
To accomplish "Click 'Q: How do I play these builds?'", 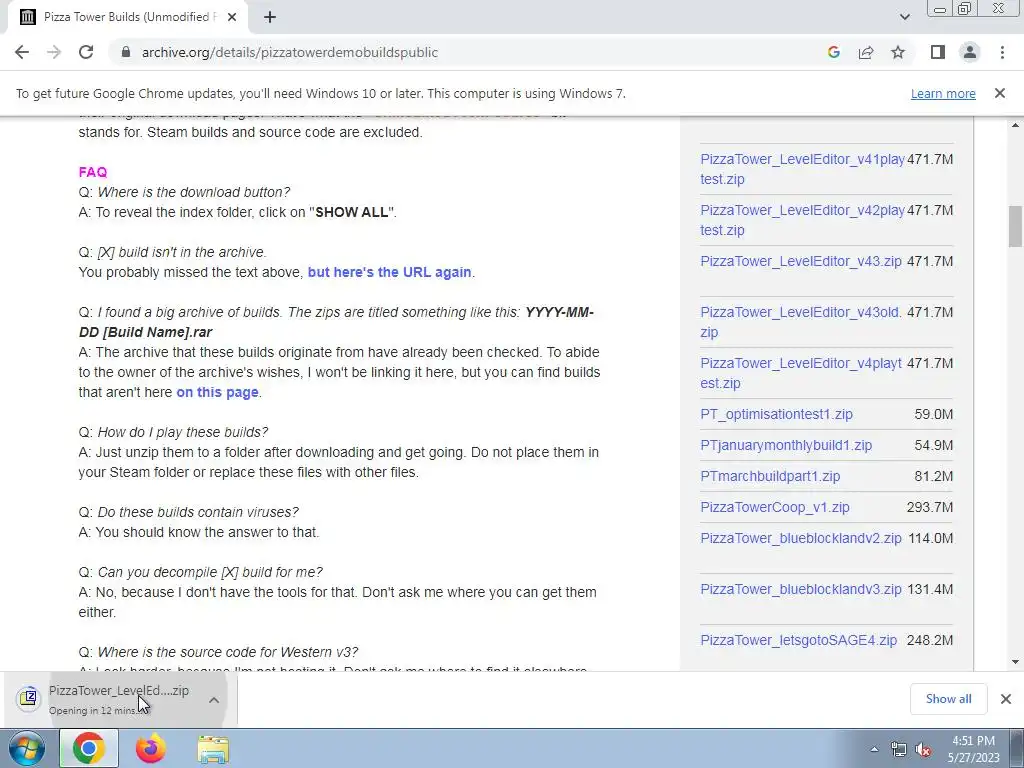I will pyautogui.click(x=173, y=432).
